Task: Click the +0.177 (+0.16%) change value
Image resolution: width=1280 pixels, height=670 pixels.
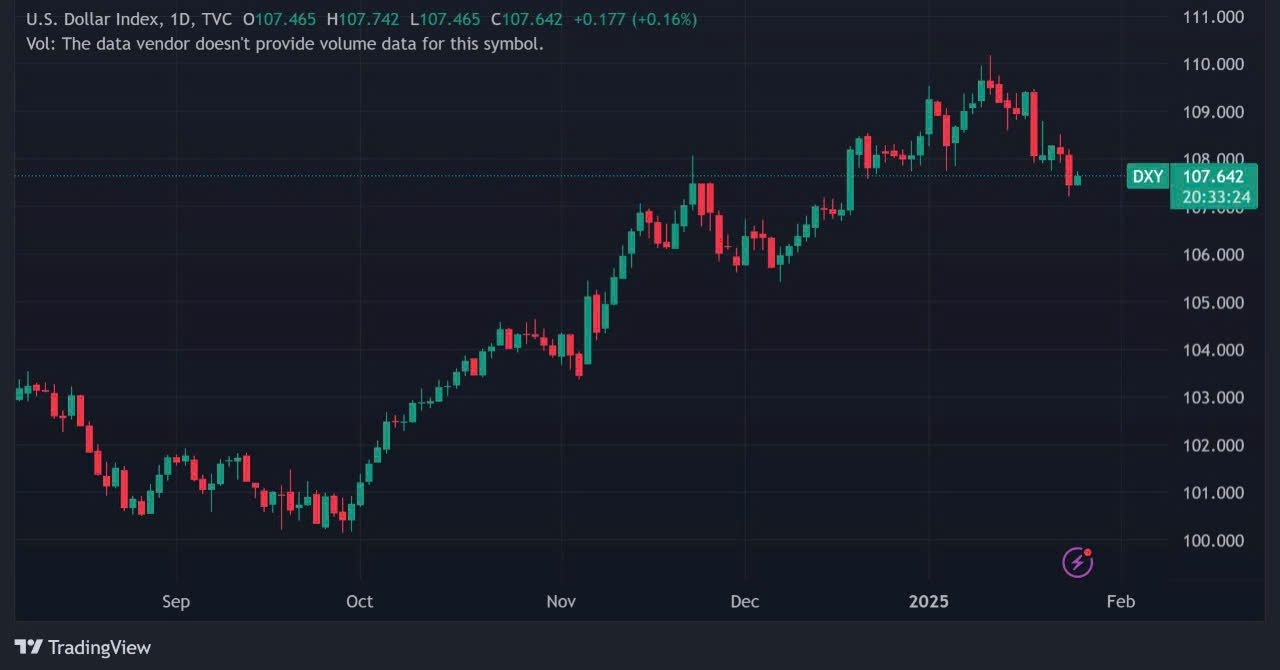Action: [x=634, y=19]
